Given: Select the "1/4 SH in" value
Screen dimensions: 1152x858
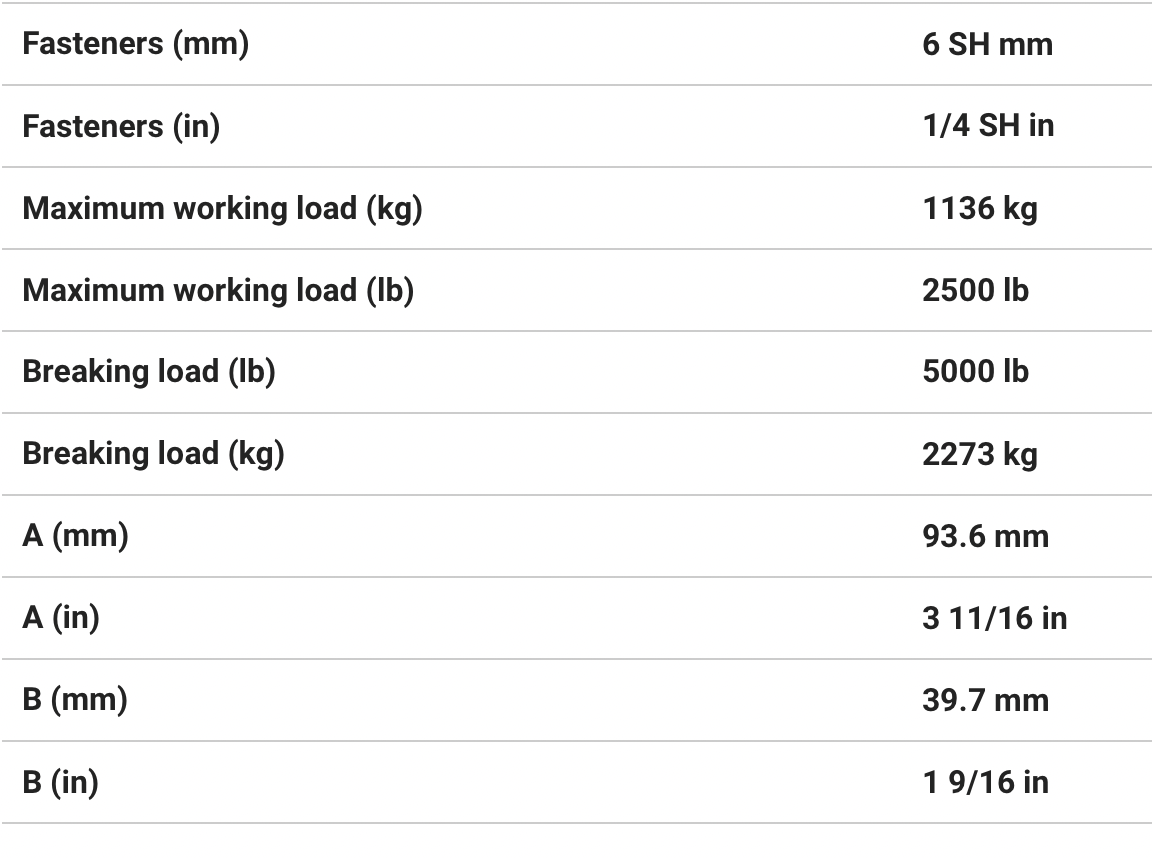Looking at the screenshot, I should 988,126.
